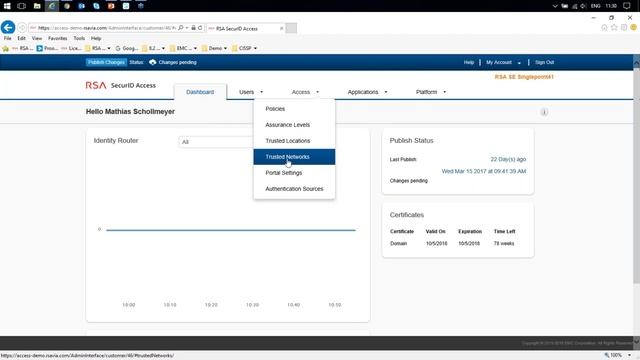Open Outlook from the taskbar
The width and height of the screenshot is (640, 360).
click(81, 6)
